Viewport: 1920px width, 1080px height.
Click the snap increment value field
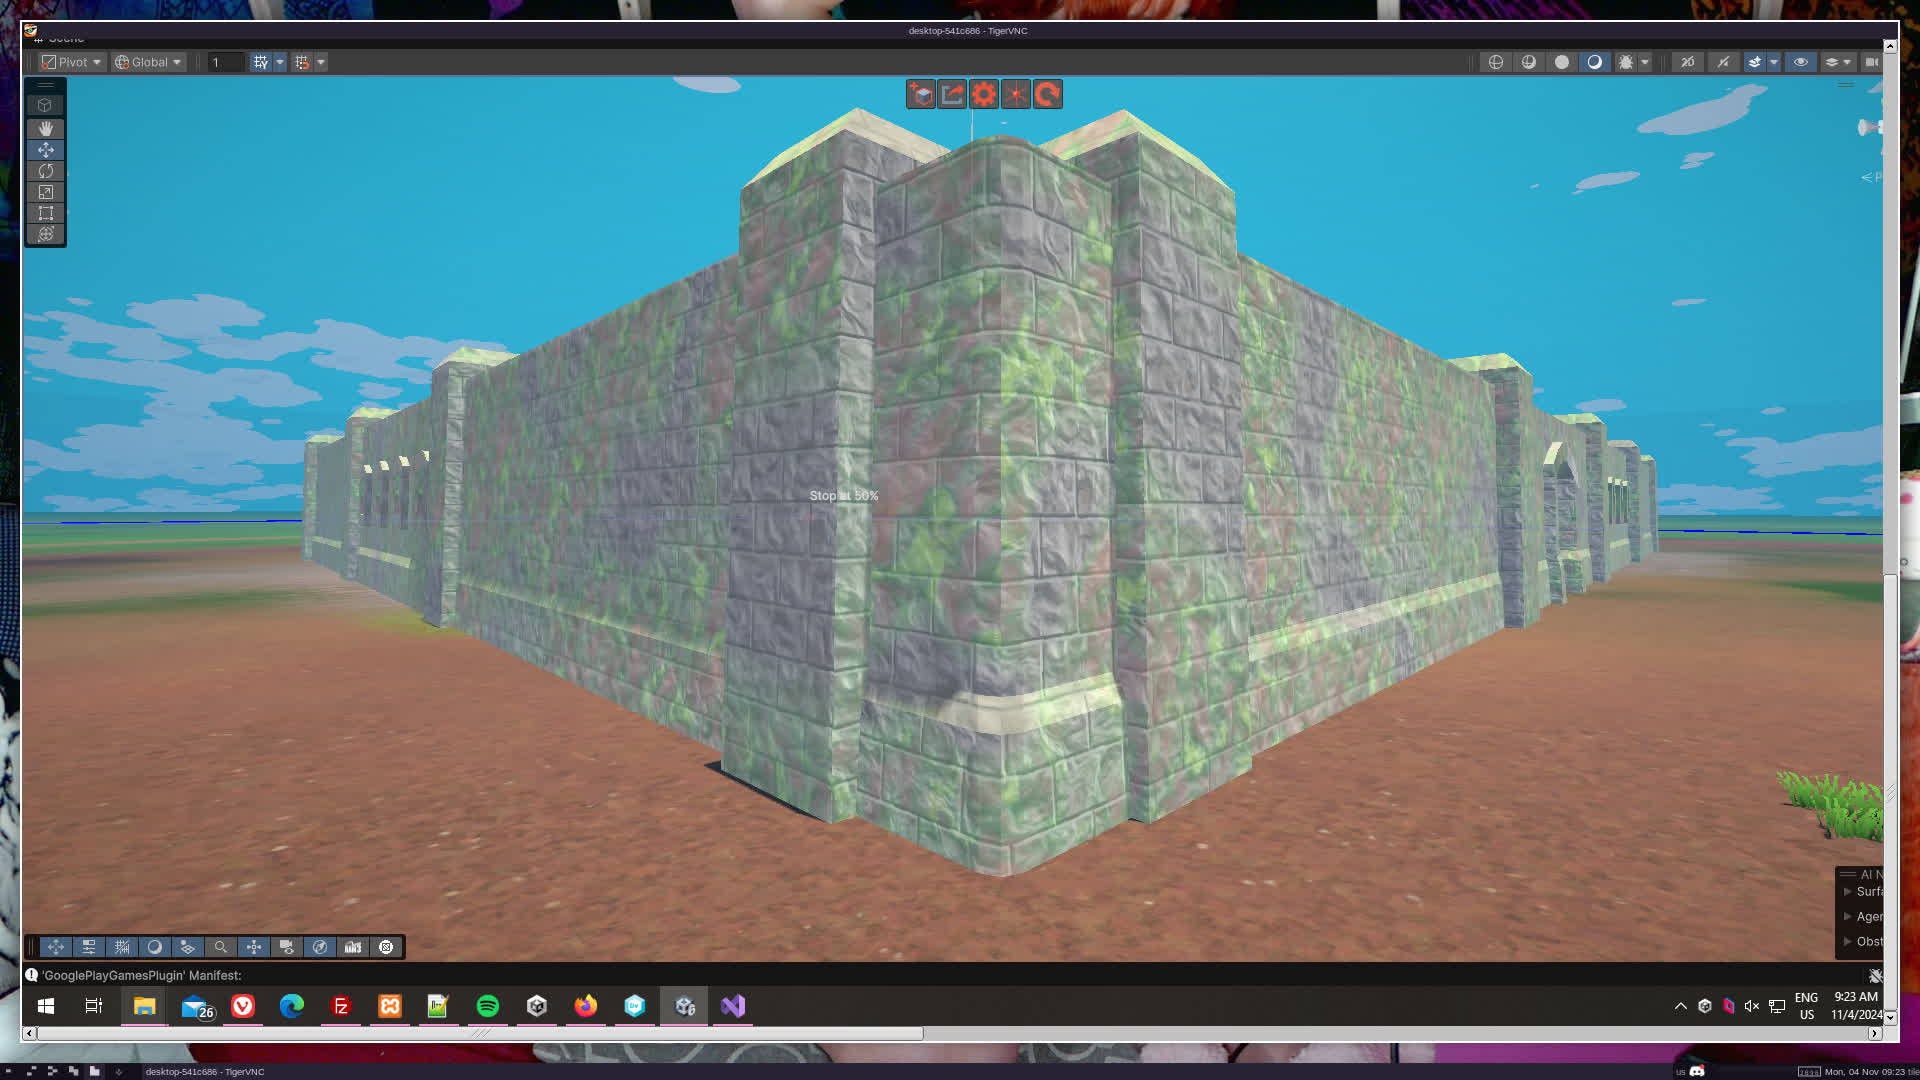click(225, 62)
